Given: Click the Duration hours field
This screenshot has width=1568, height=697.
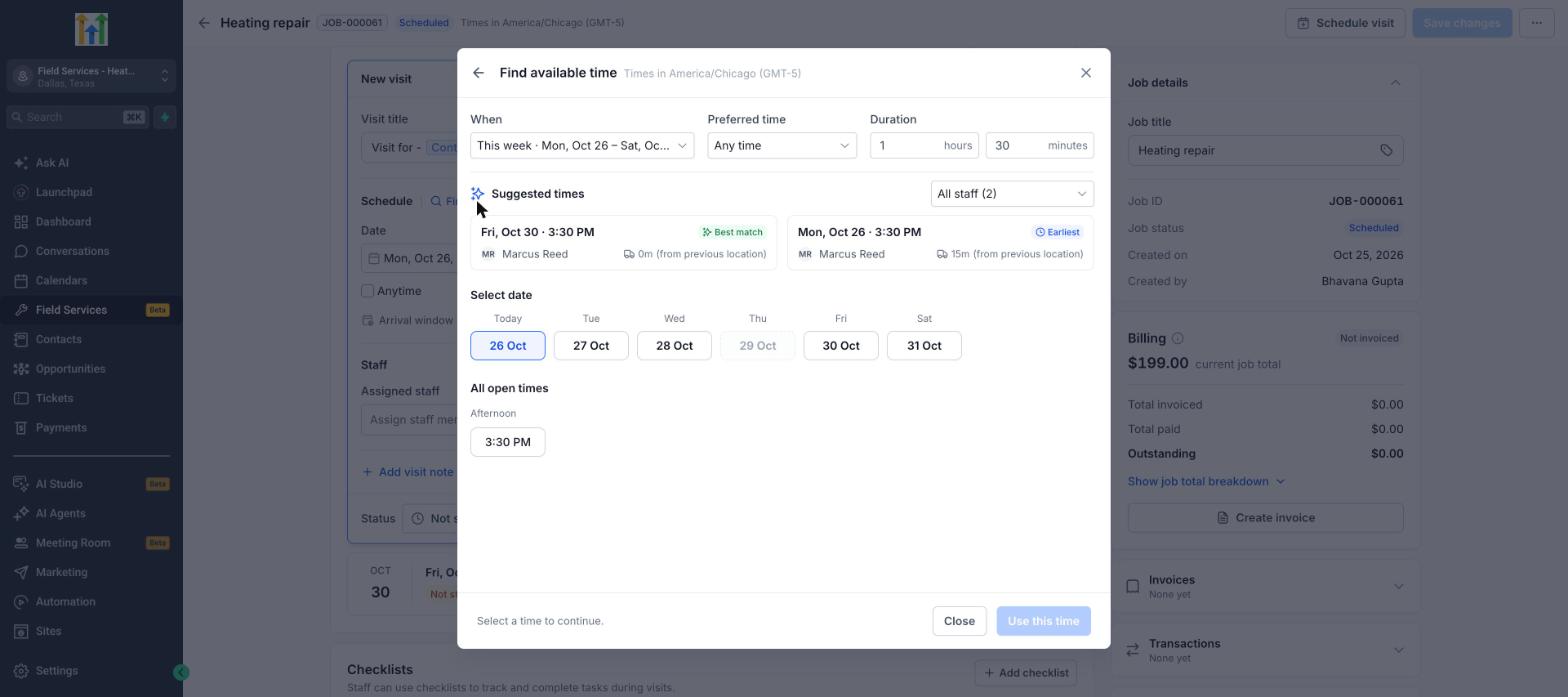Looking at the screenshot, I should (x=924, y=146).
